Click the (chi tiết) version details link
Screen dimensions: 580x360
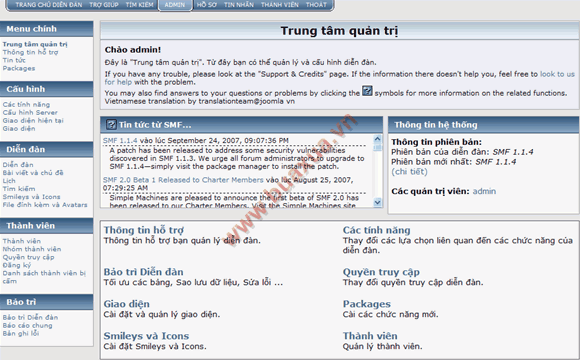pos(409,172)
